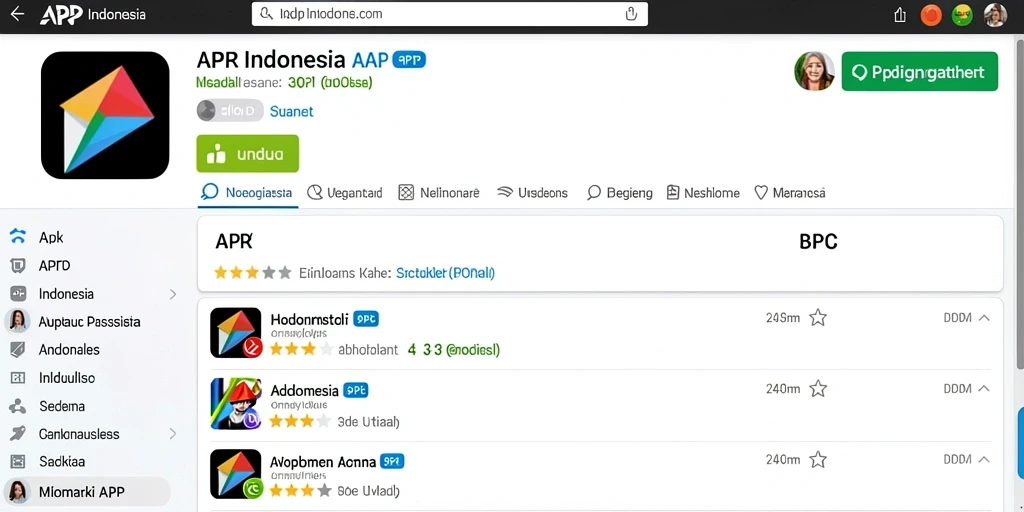Image resolution: width=1024 pixels, height=512 pixels.
Task: Collapse the Avopbmen Acnna row chevron
Action: (x=984, y=460)
